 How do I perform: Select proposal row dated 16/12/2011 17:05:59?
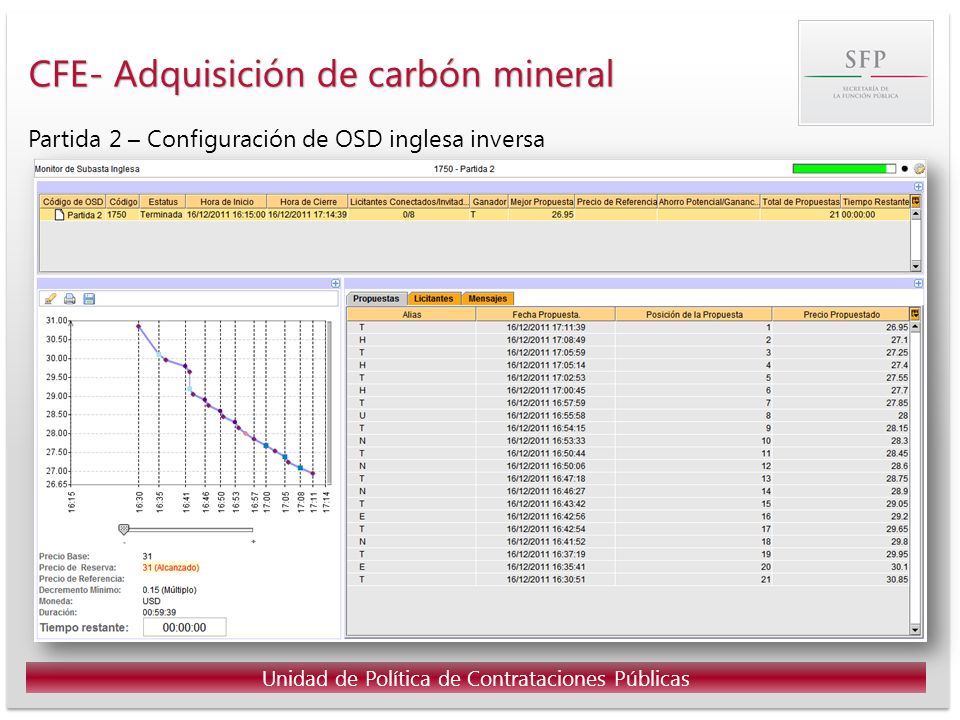pos(628,353)
